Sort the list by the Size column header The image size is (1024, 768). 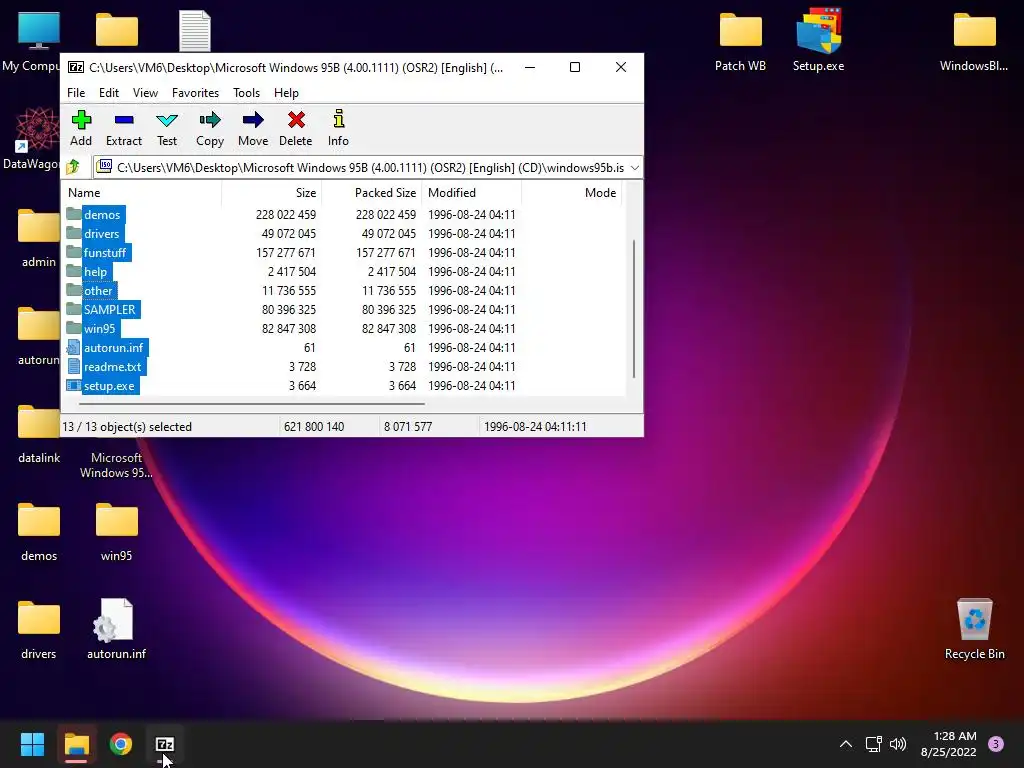click(x=272, y=192)
